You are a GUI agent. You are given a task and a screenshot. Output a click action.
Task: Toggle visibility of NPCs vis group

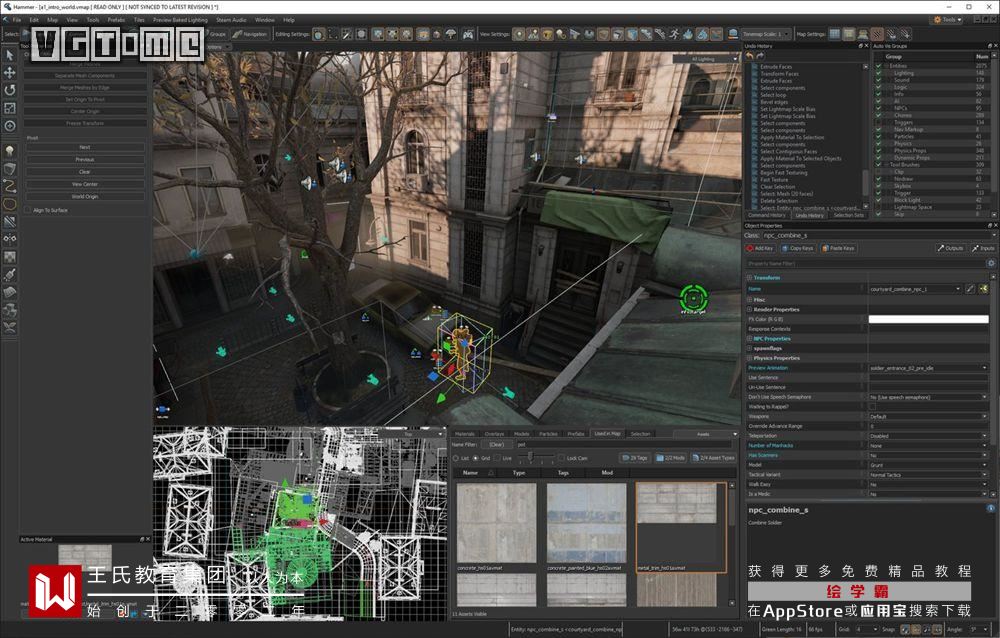click(x=878, y=108)
